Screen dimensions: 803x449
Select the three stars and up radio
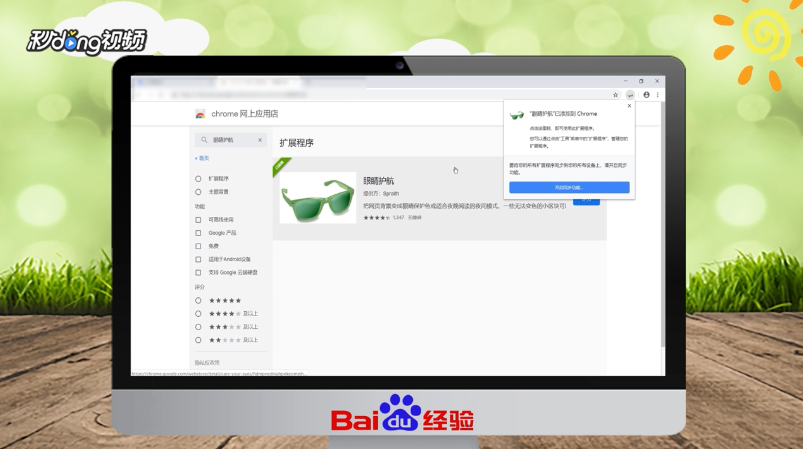click(x=198, y=327)
